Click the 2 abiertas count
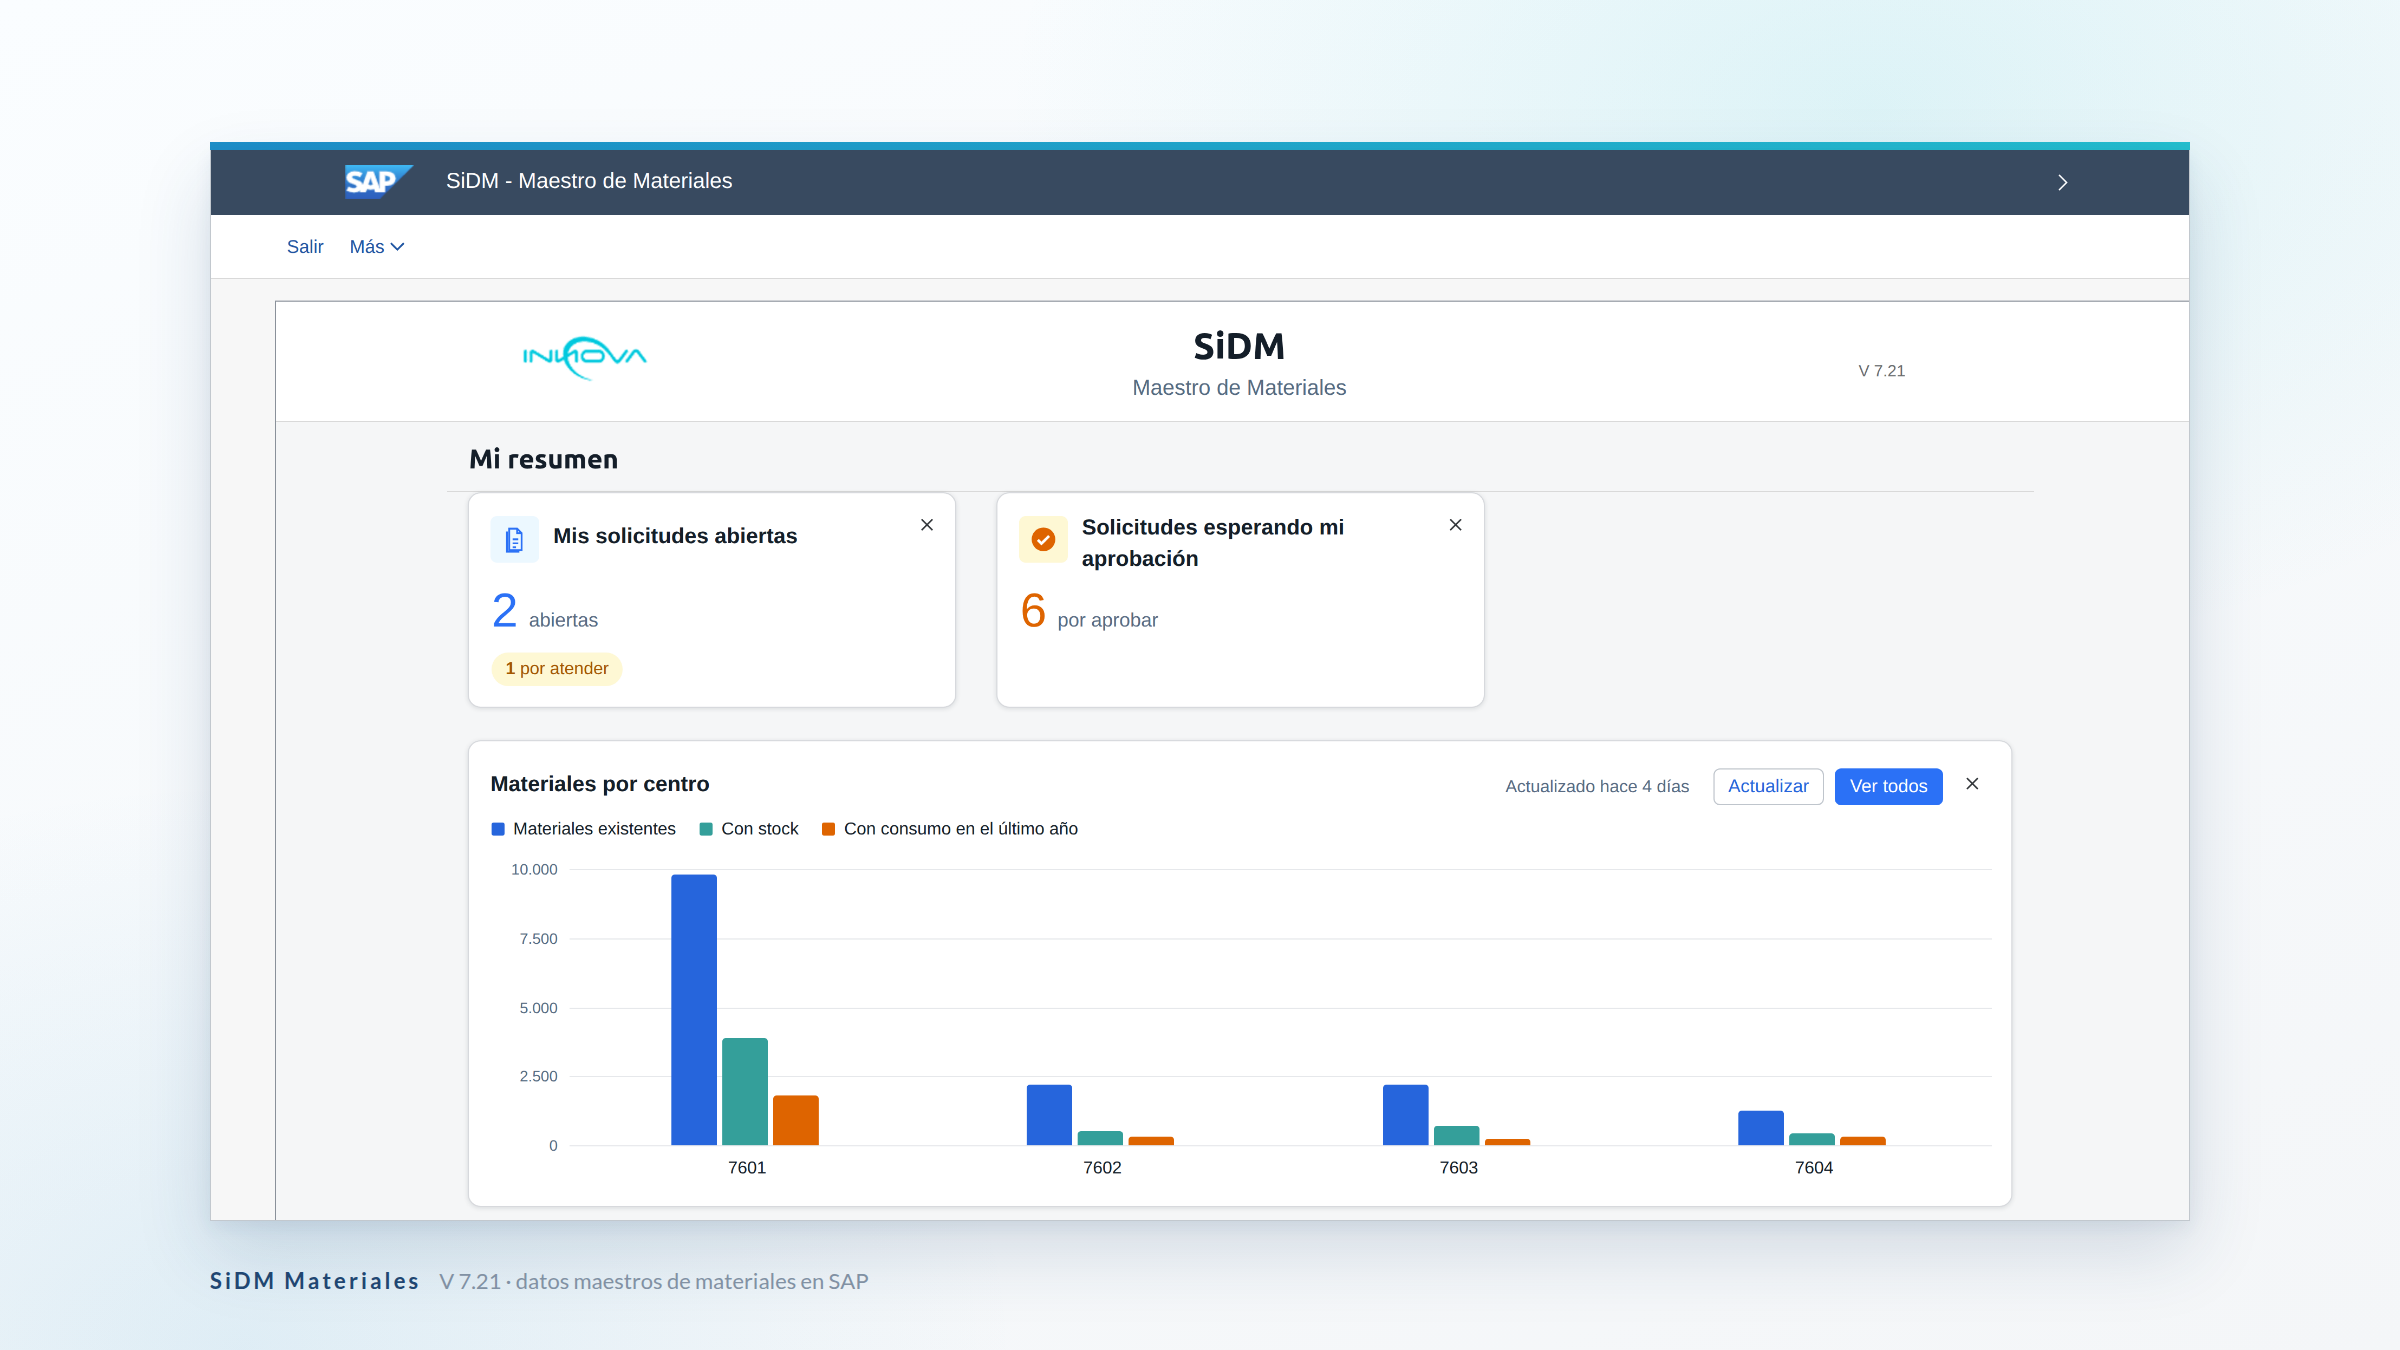 coord(545,611)
